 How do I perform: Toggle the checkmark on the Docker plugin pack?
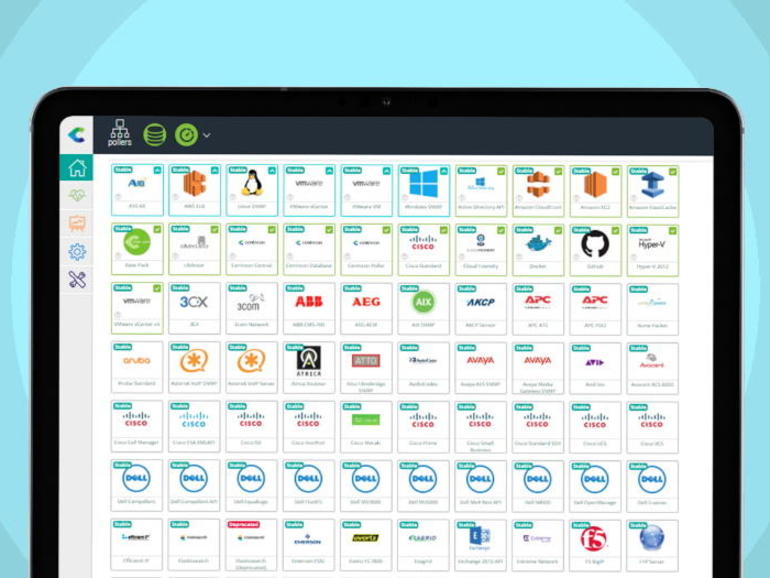559,229
